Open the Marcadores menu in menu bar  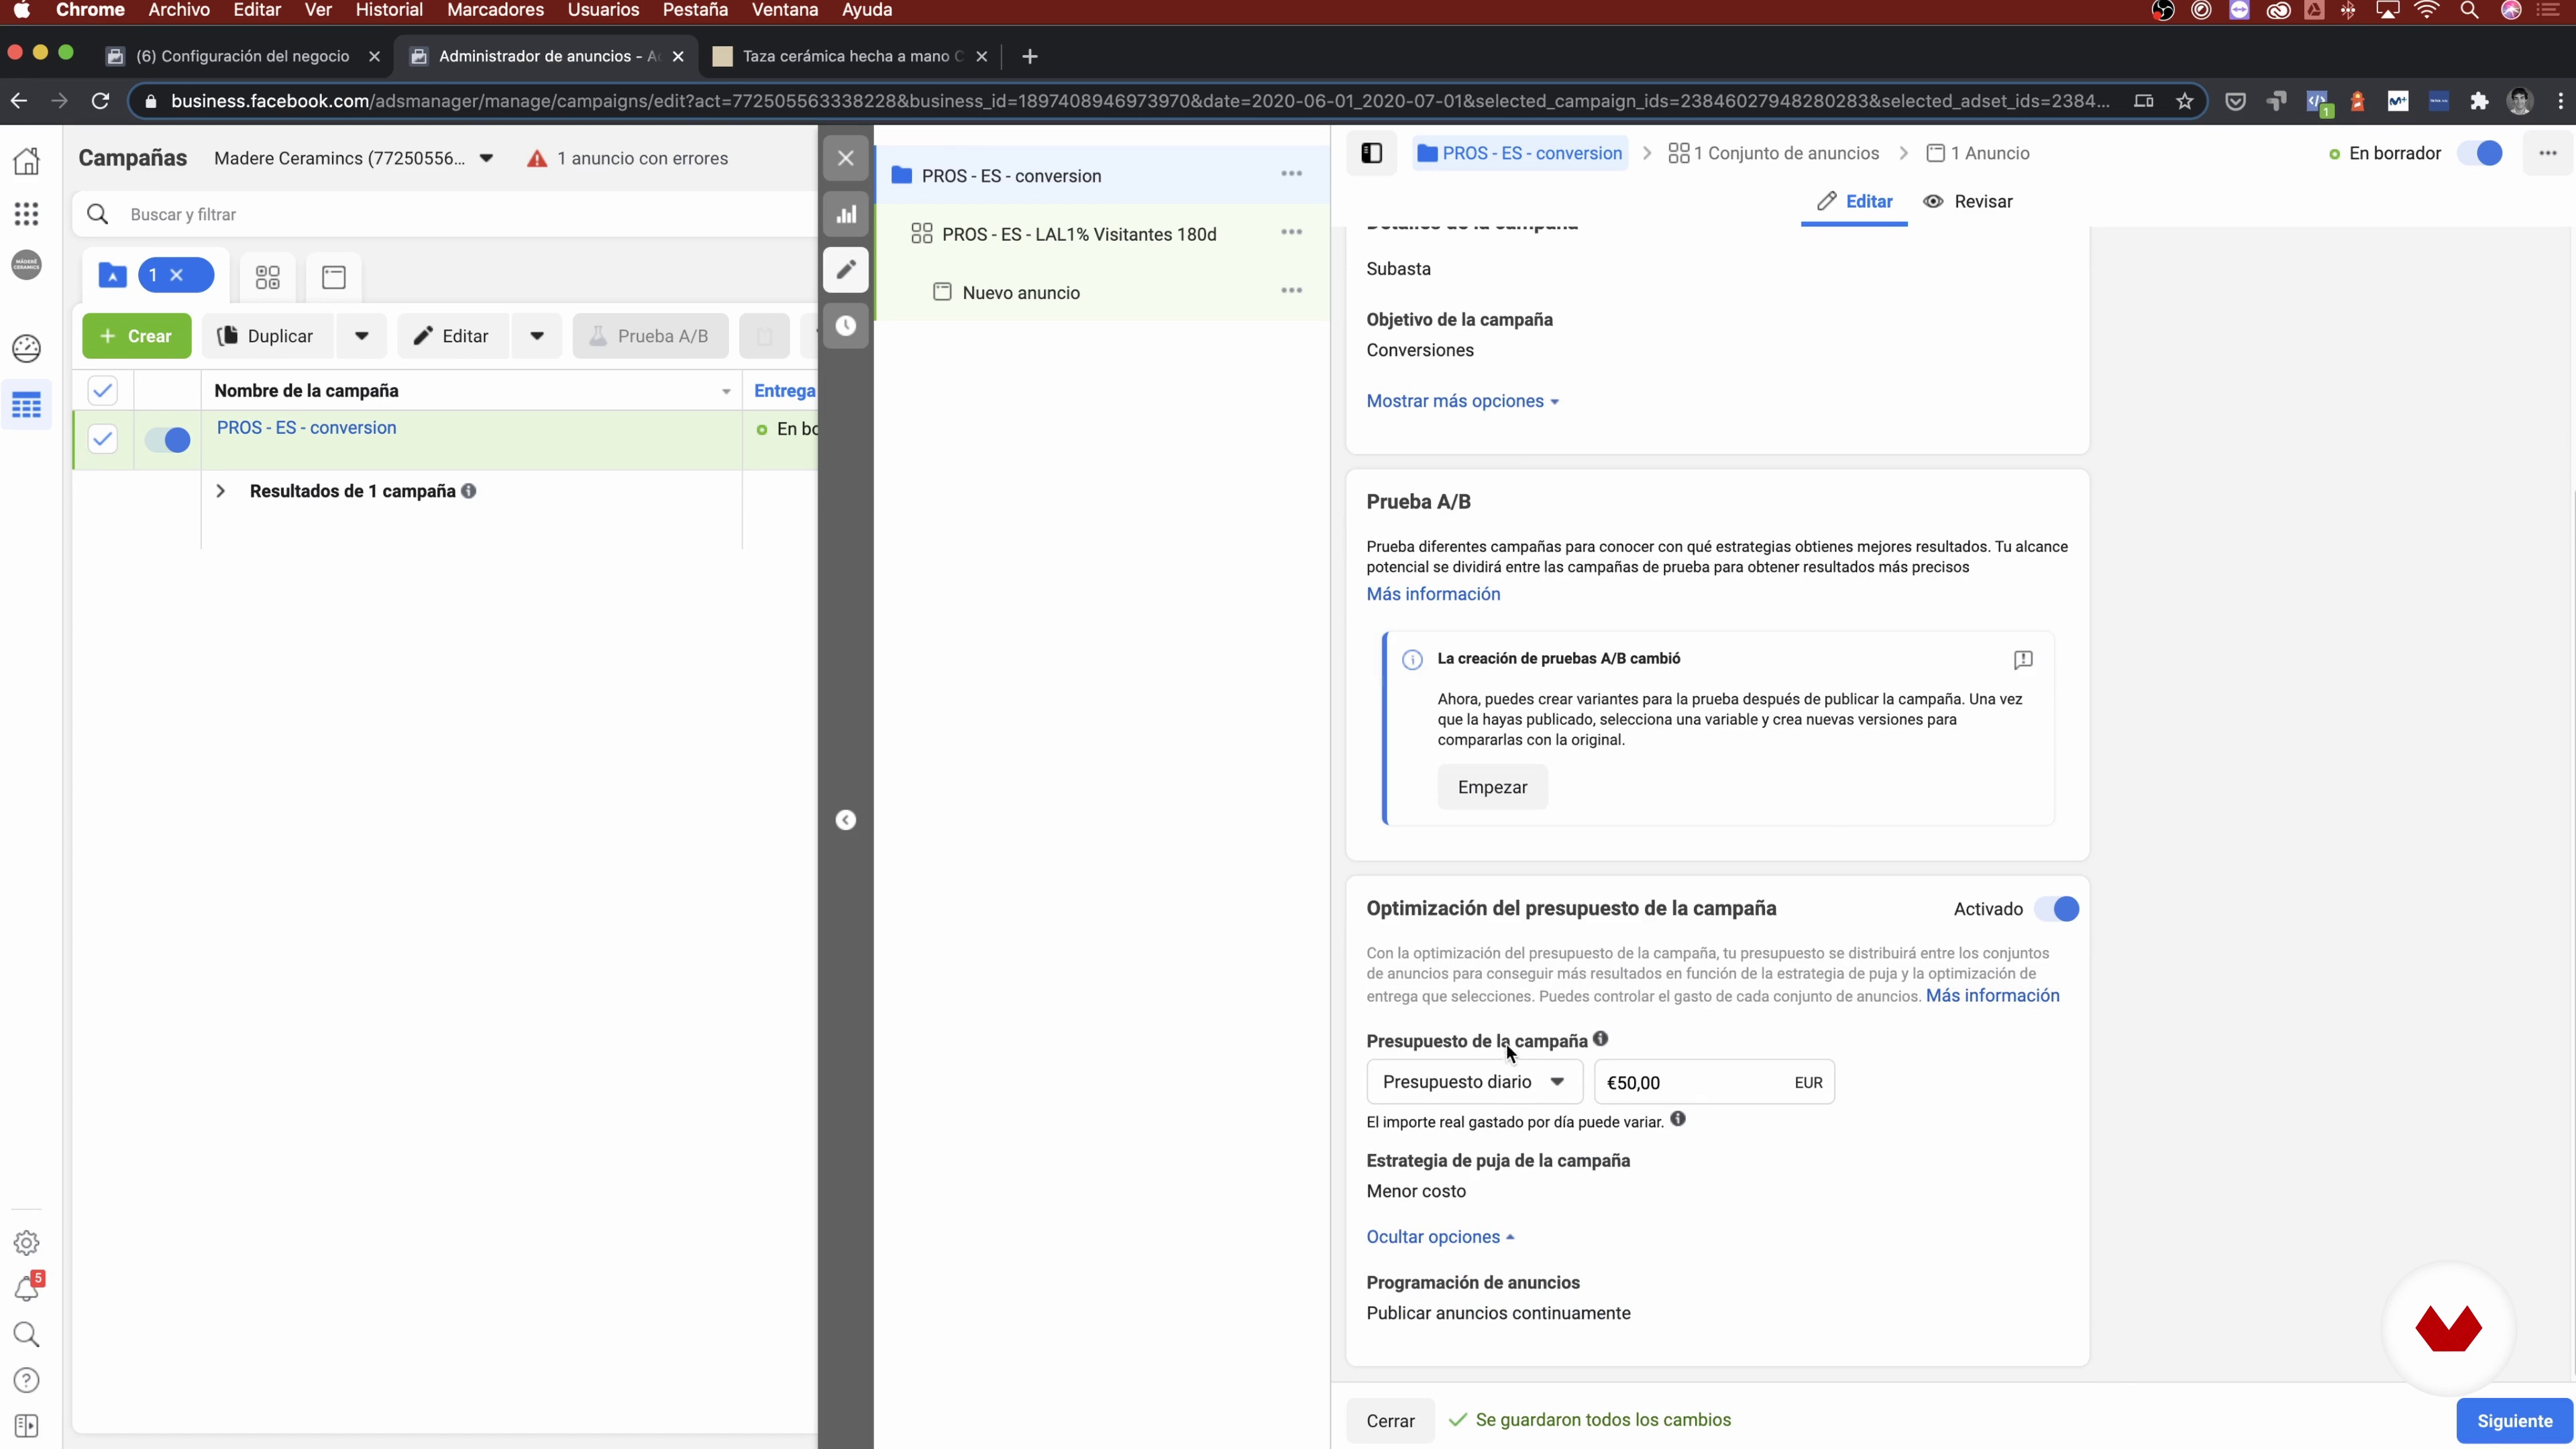[x=495, y=10]
